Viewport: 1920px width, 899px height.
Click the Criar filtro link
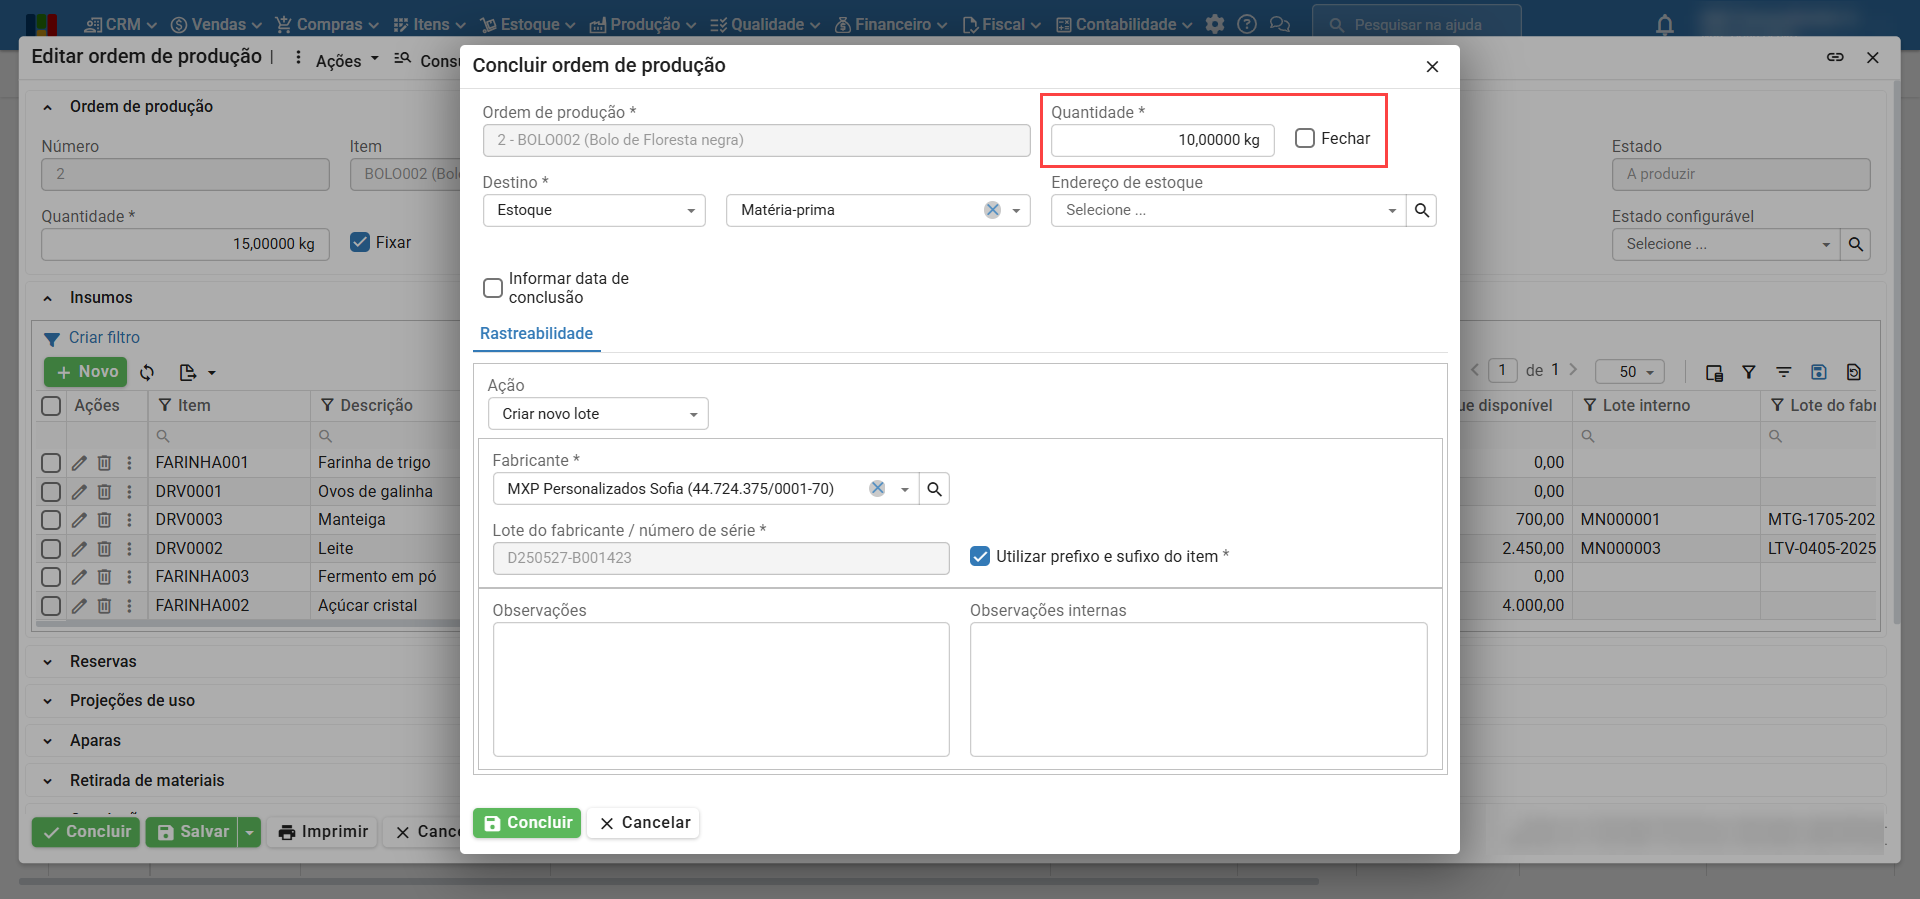(104, 338)
